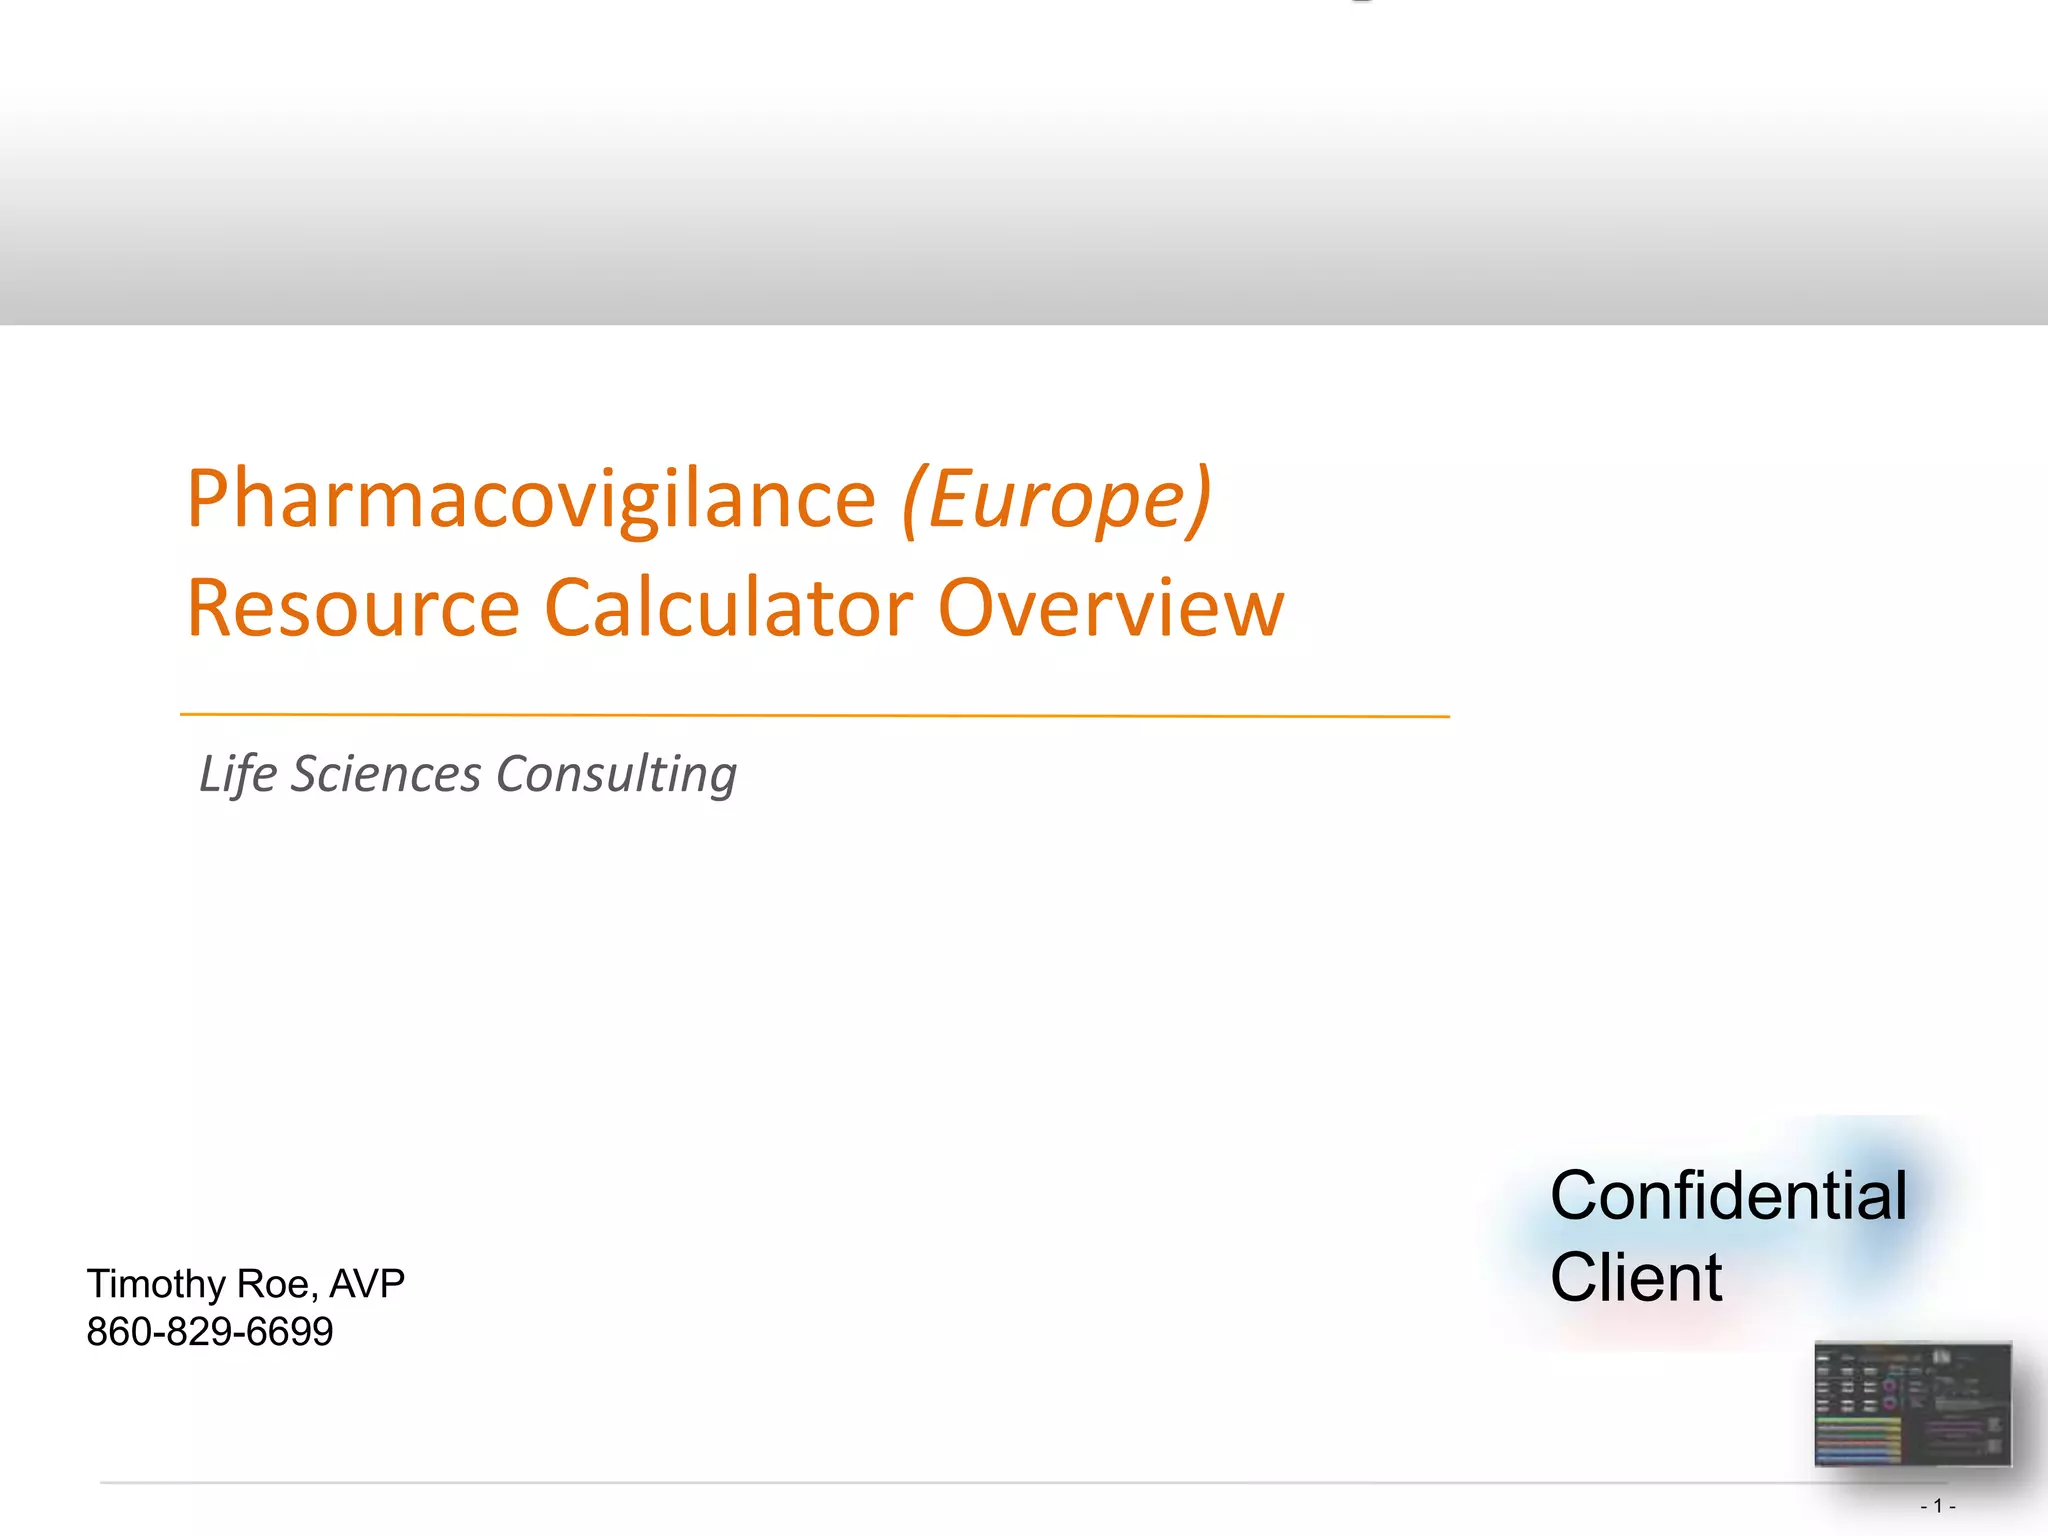
Task: Click the slide page number "- 1 -"
Action: pos(1937,1506)
